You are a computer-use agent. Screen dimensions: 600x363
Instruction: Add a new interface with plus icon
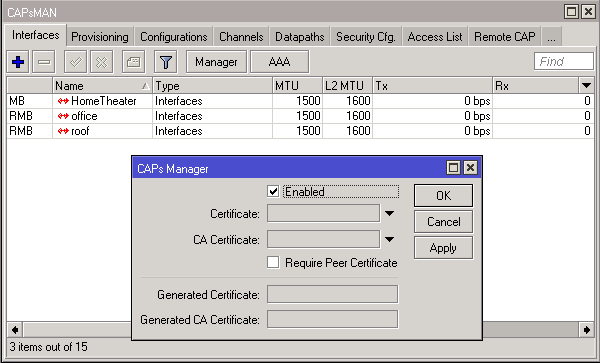pos(18,62)
